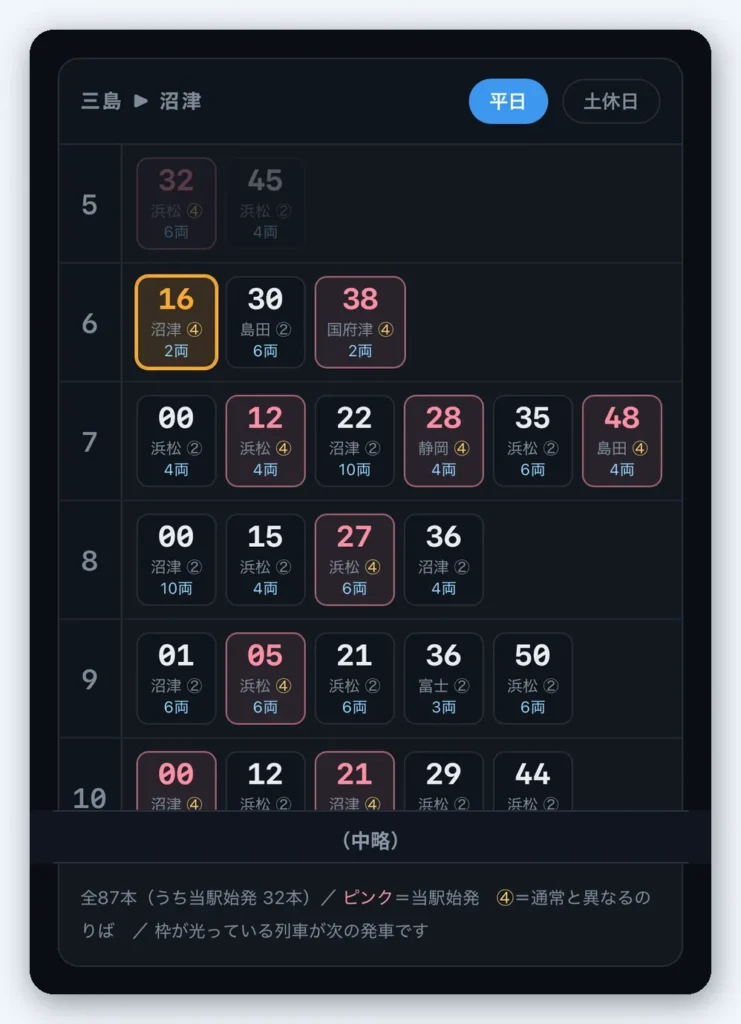Expand the （中略） omitted hours section
This screenshot has width=741, height=1024.
pos(370,840)
